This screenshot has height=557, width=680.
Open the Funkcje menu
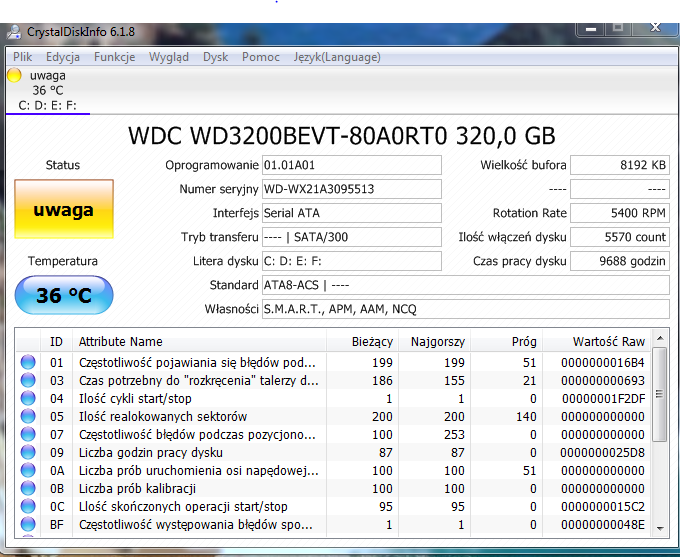[114, 57]
